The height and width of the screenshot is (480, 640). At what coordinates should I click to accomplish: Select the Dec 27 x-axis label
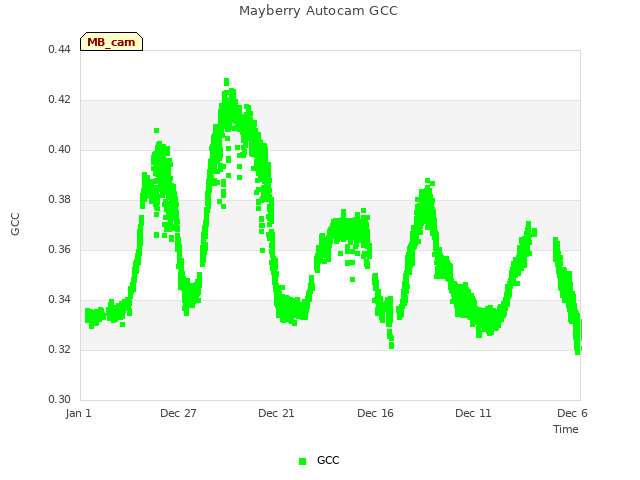[178, 413]
